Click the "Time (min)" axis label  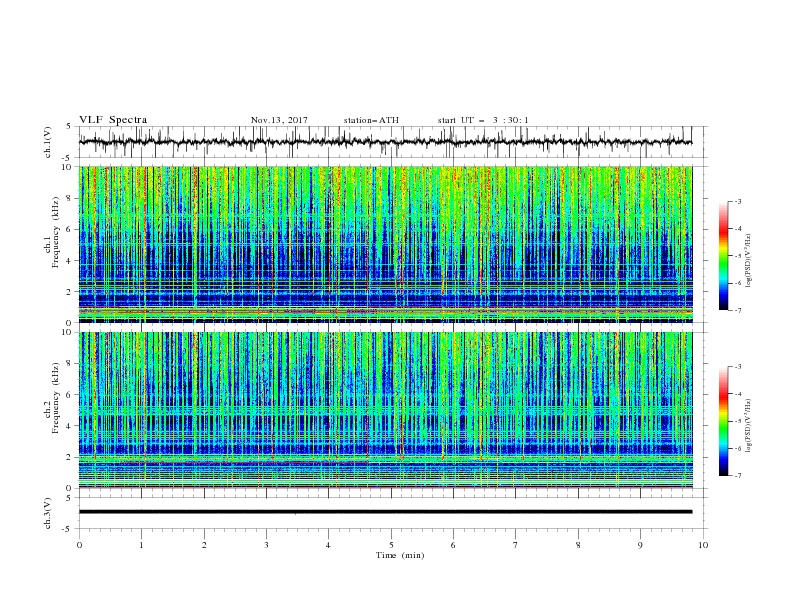pyautogui.click(x=400, y=555)
